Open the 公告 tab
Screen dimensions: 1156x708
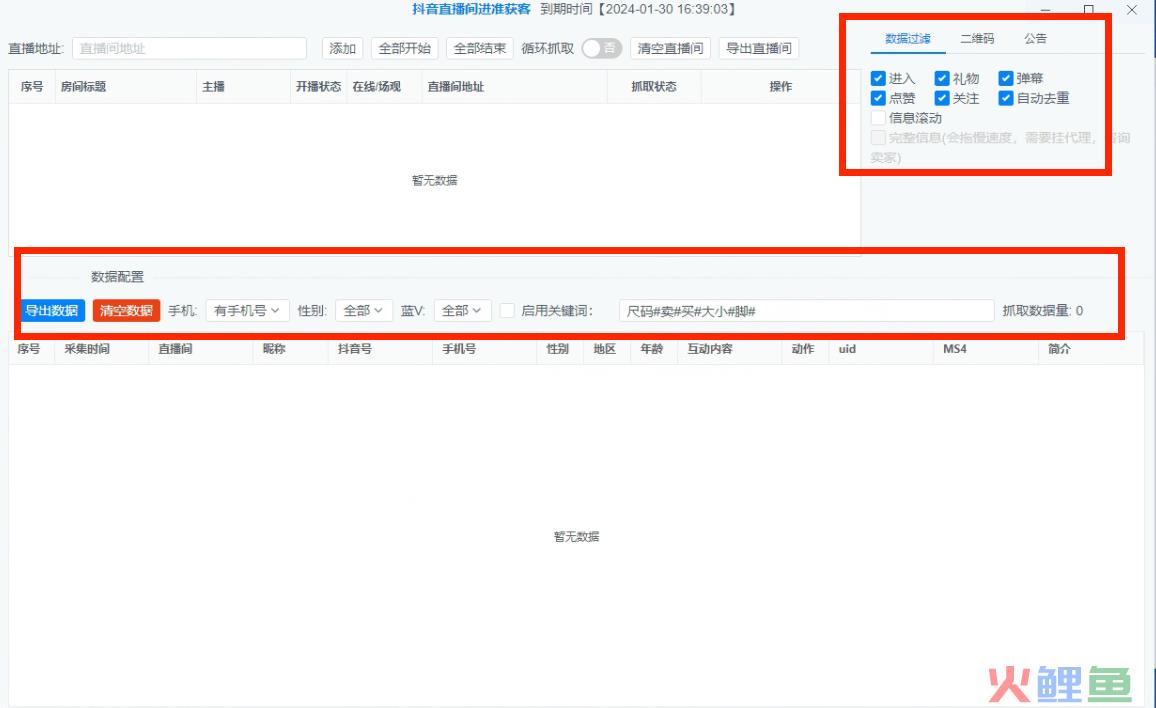click(x=1035, y=38)
